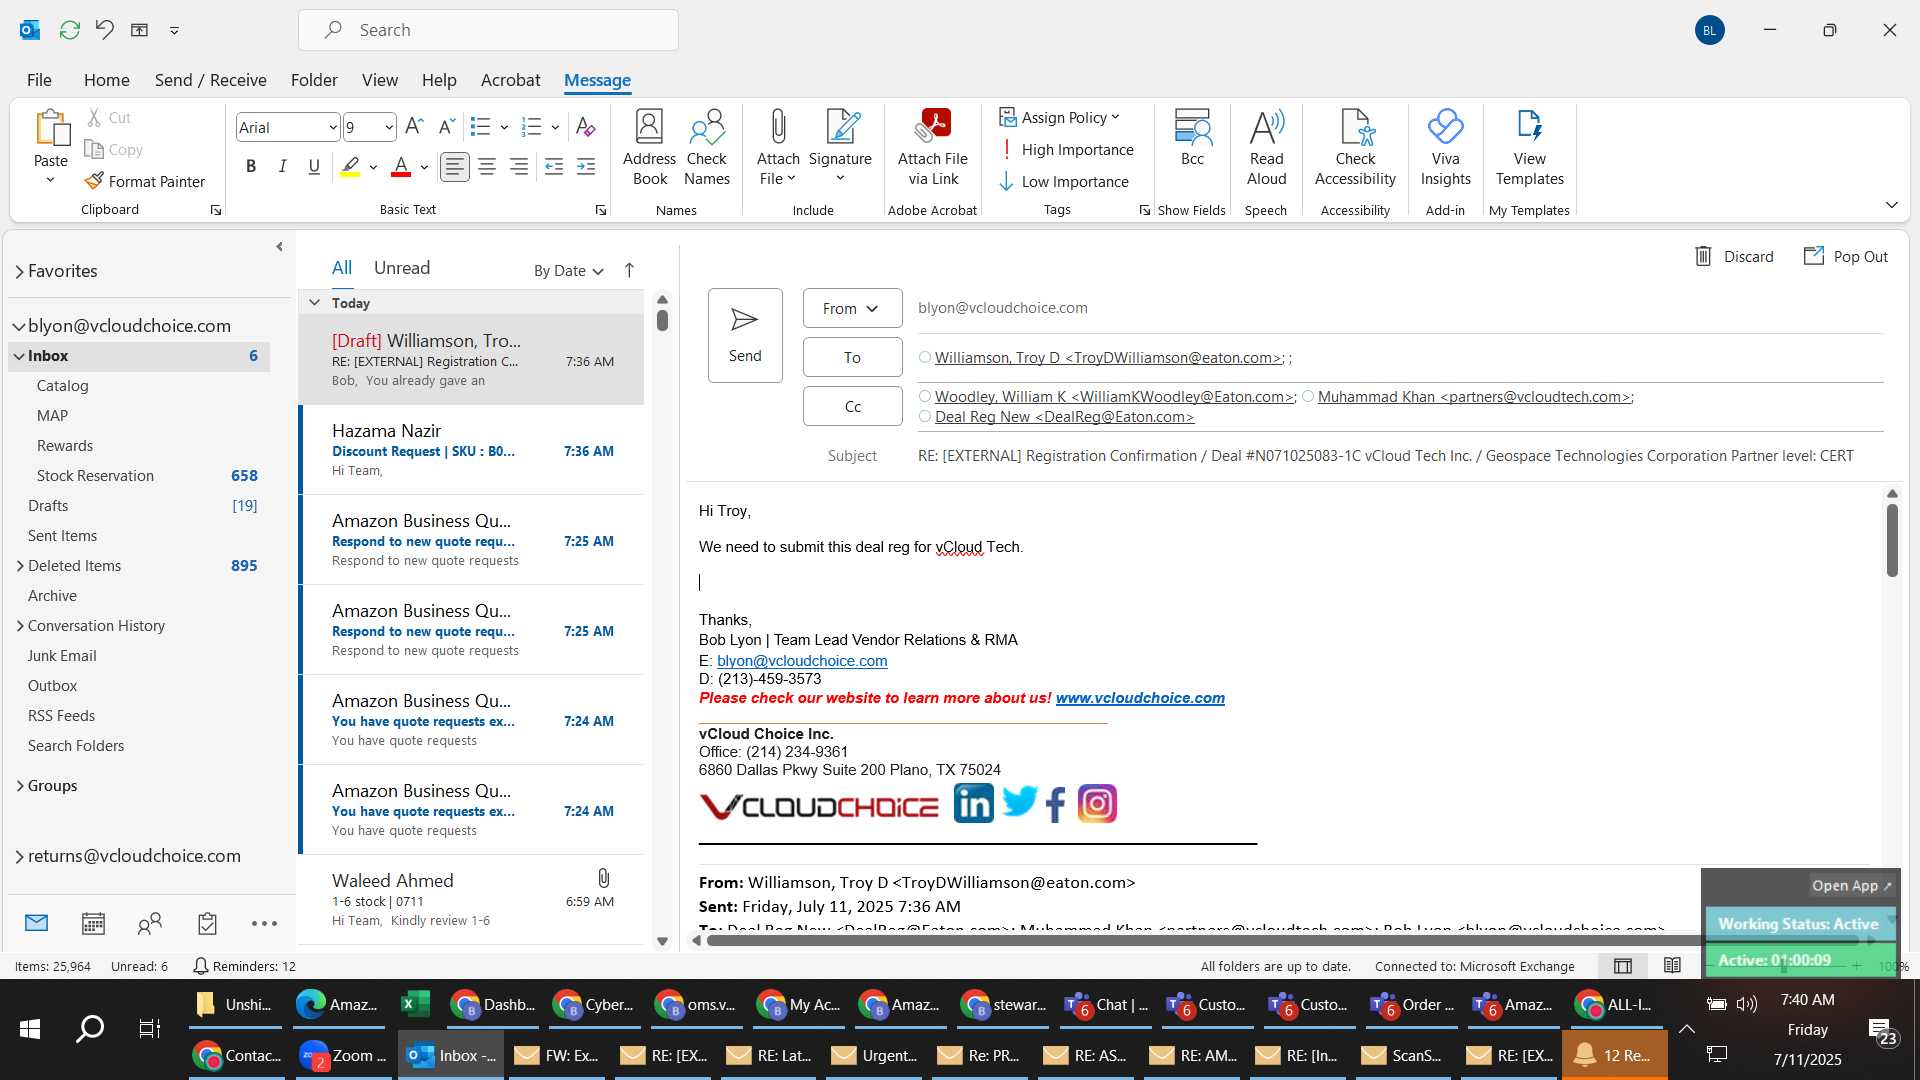
Task: Show the Bcc field
Action: pos(1192,138)
